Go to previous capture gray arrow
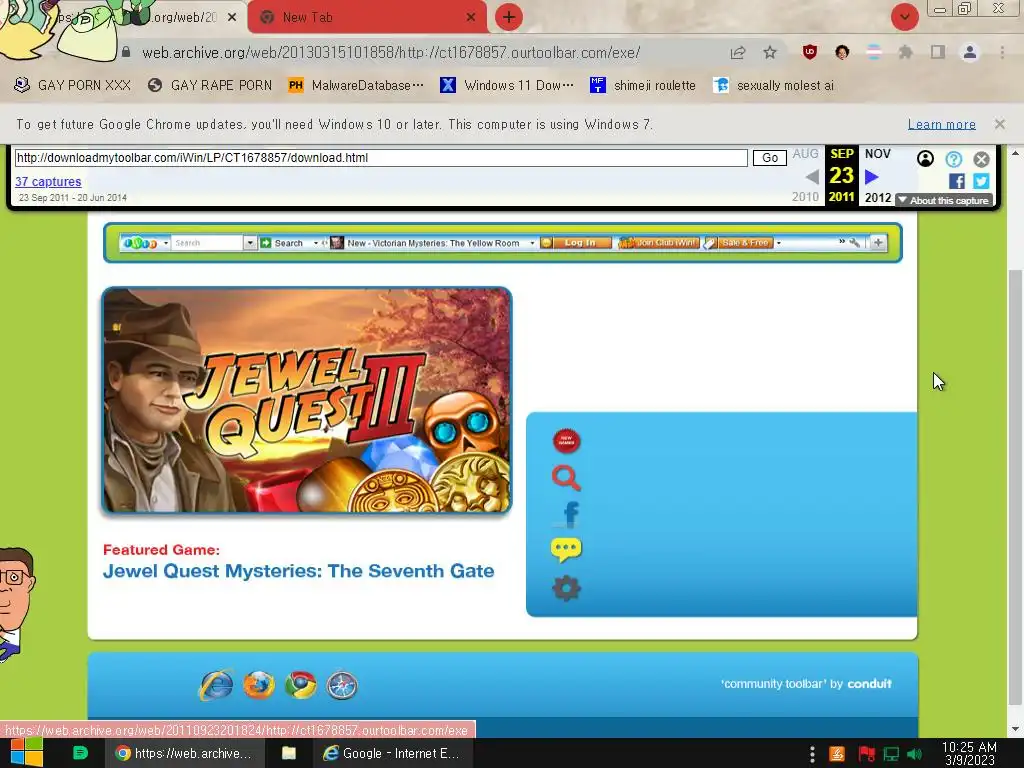 (x=812, y=177)
